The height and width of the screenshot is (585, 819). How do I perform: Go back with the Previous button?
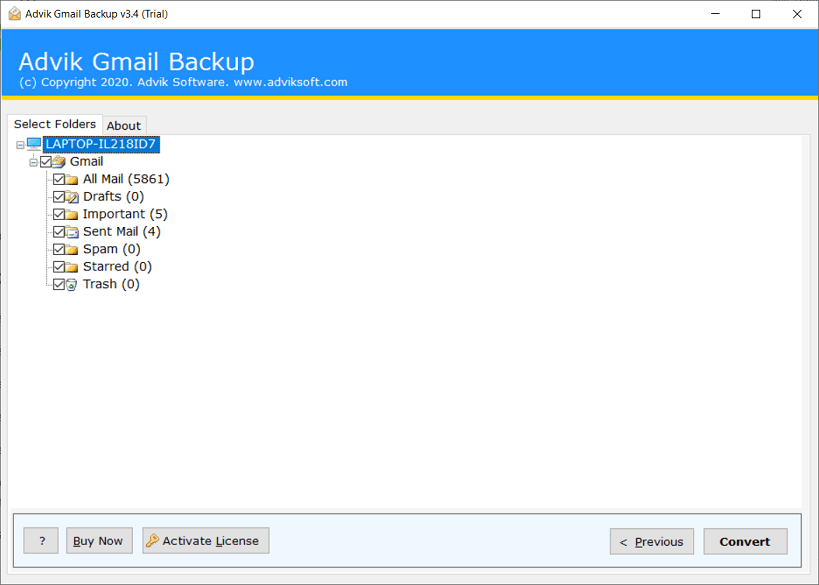click(652, 542)
